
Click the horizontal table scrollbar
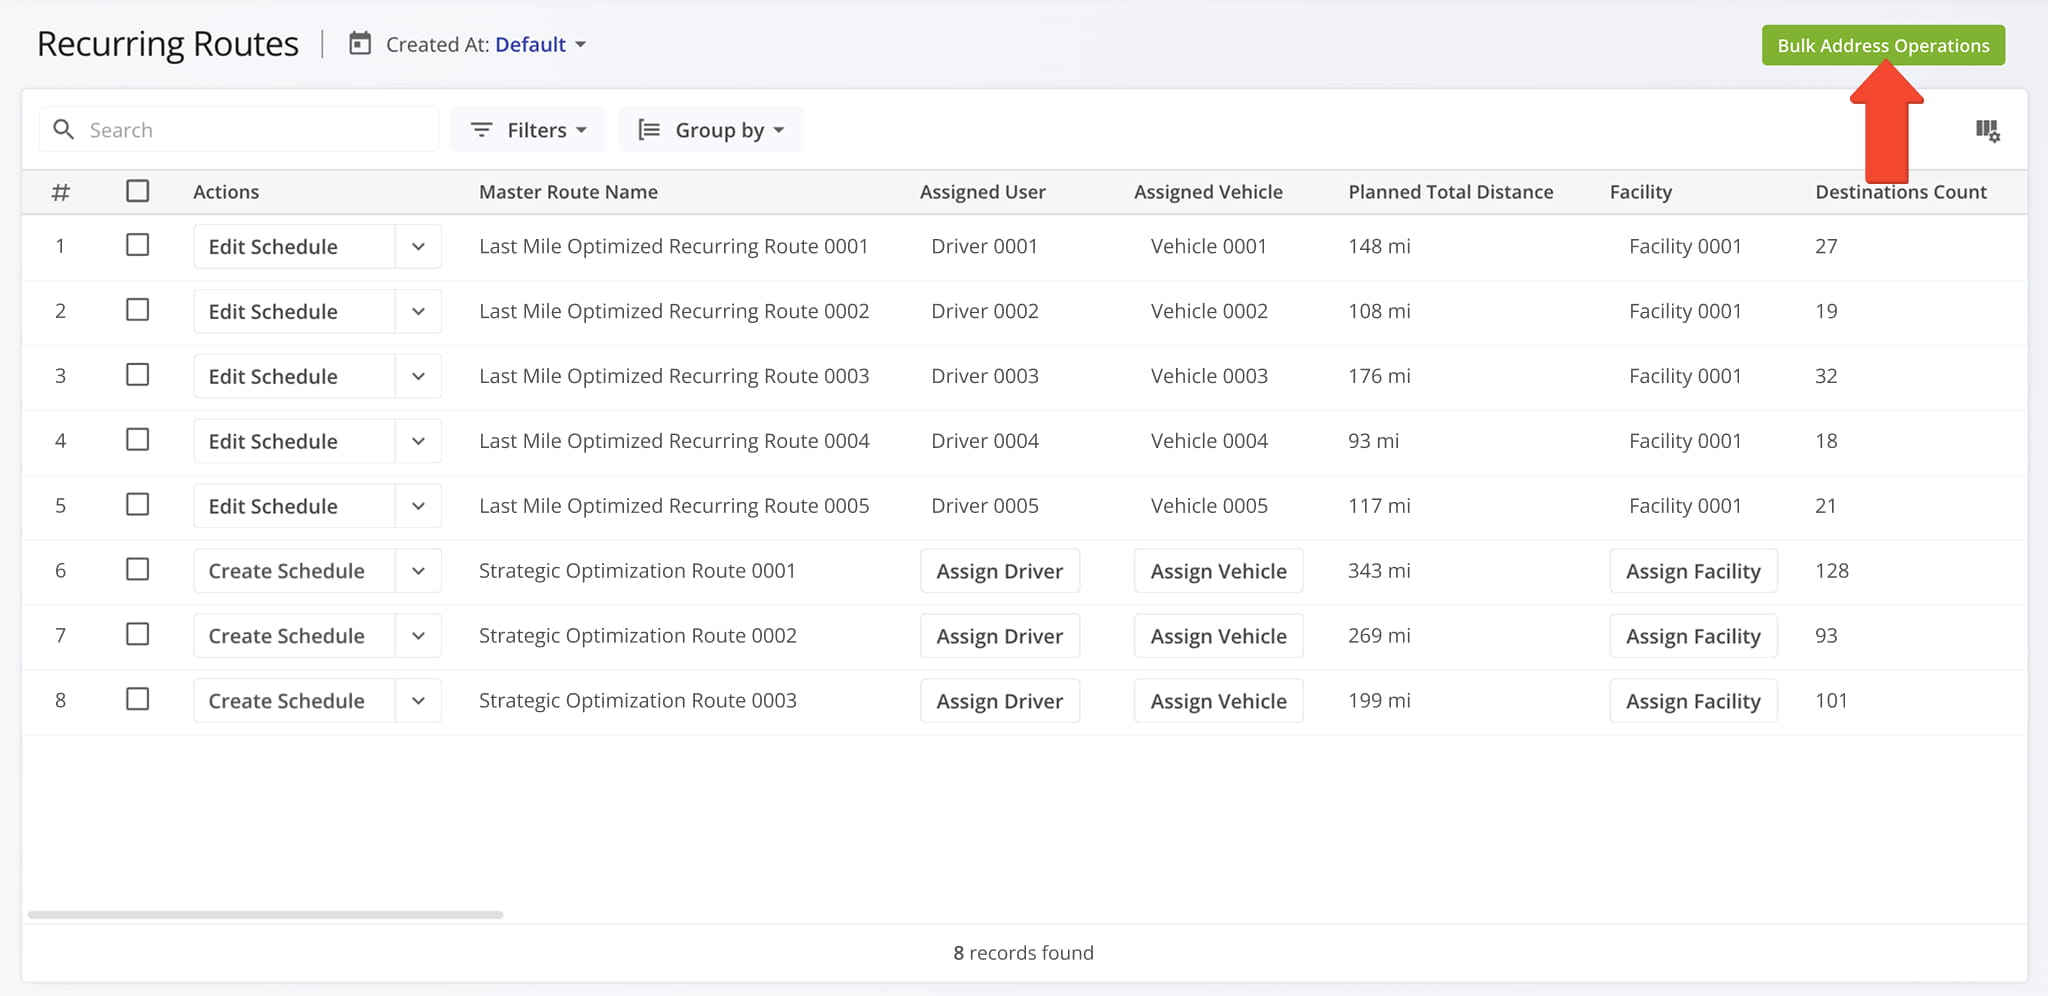(x=265, y=914)
